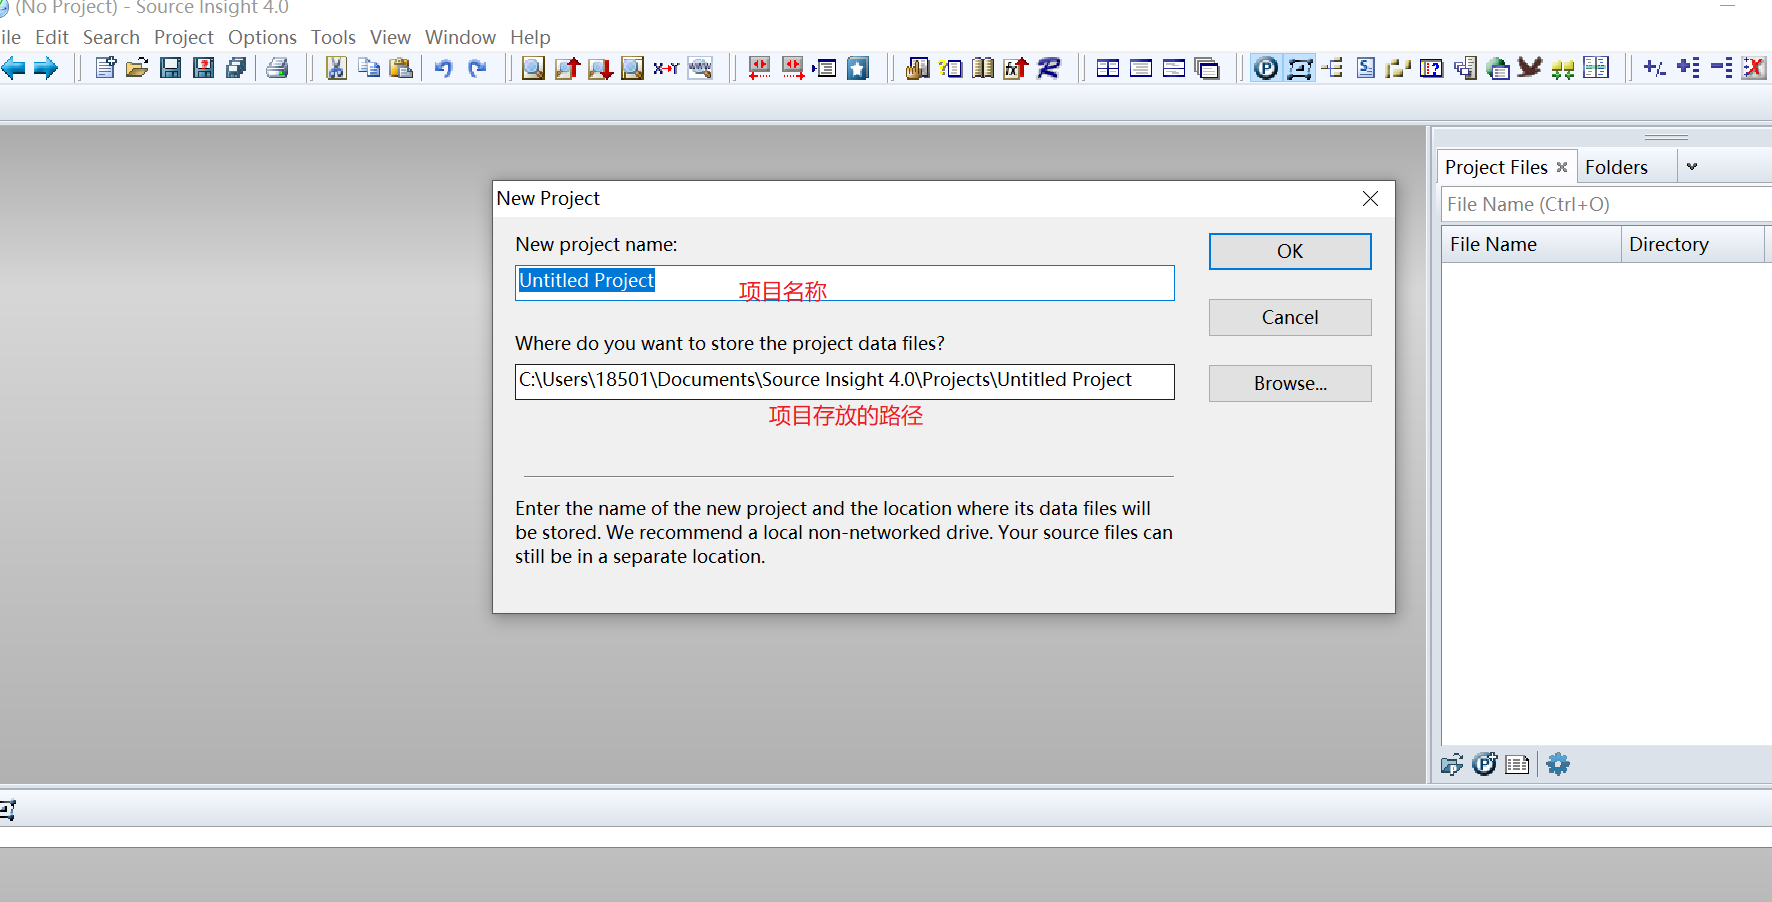The width and height of the screenshot is (1772, 902).
Task: Cut selection with scissors icon
Action: (x=336, y=68)
